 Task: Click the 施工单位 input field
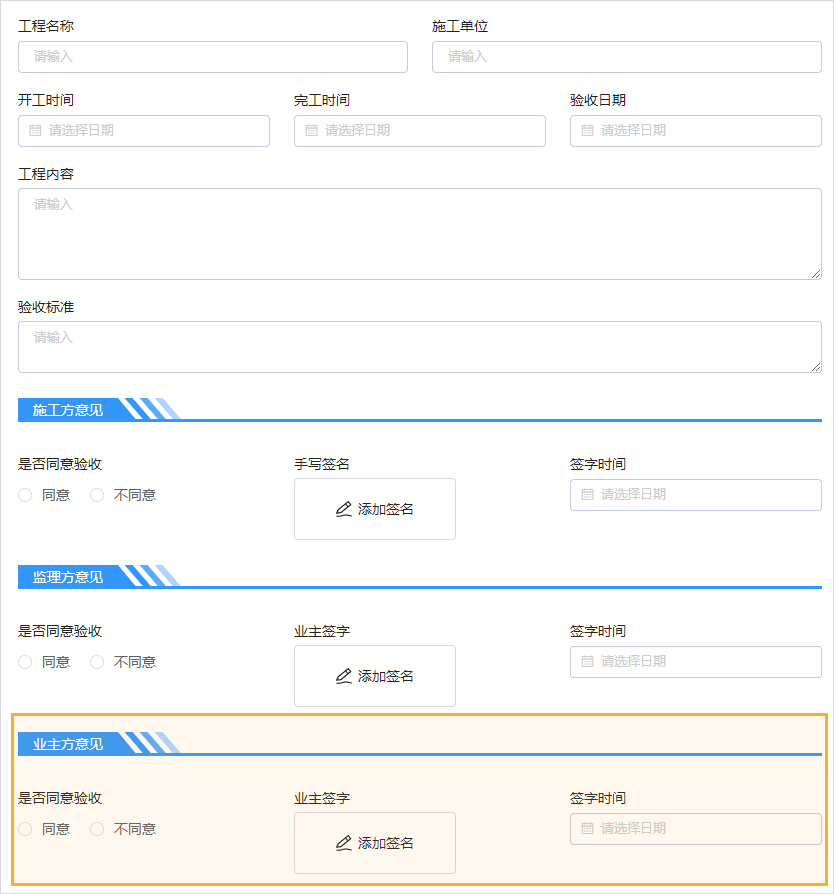[626, 57]
